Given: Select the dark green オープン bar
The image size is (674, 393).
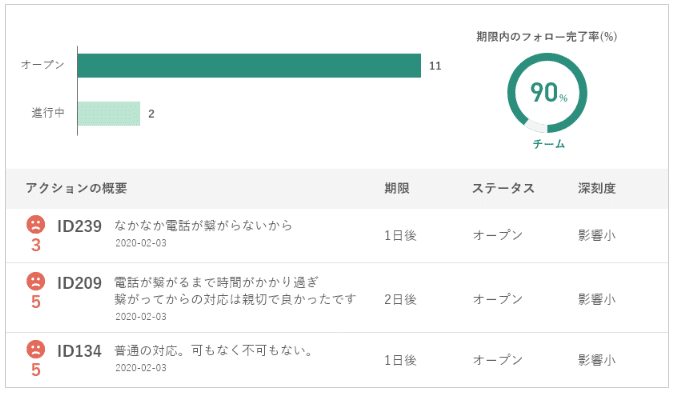Looking at the screenshot, I should tap(249, 66).
